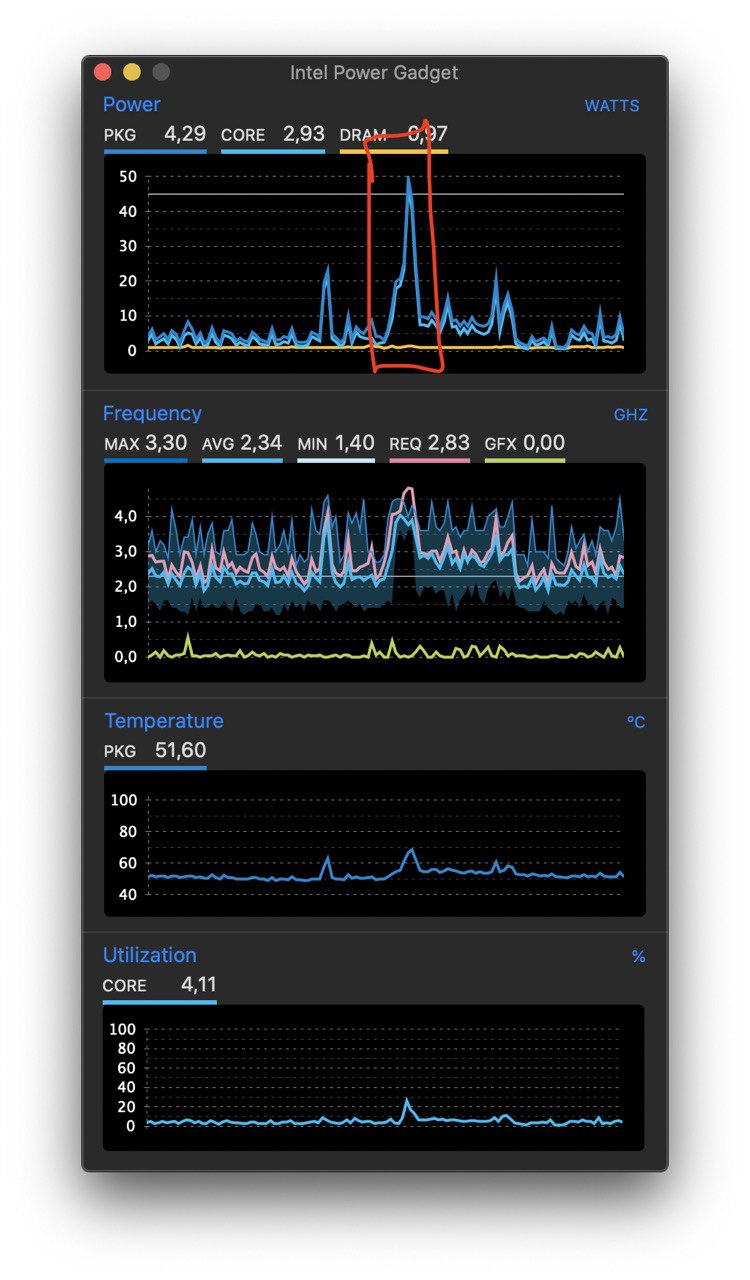Click the power graph plot area
This screenshot has width=750, height=1280.
coord(375,264)
